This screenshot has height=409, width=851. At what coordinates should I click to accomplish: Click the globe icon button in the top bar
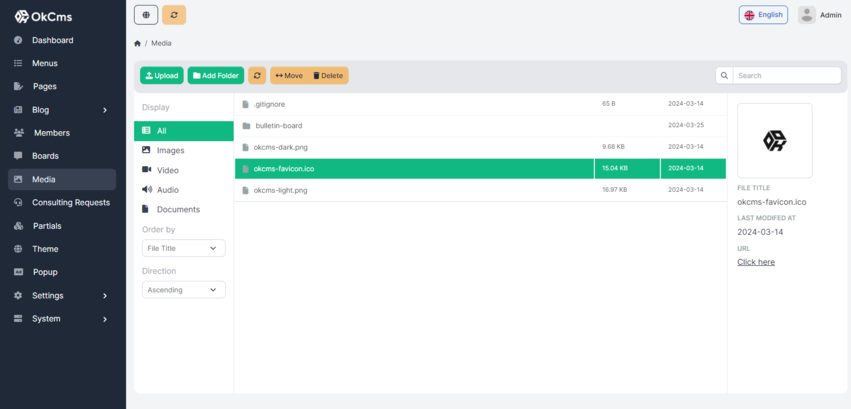146,15
